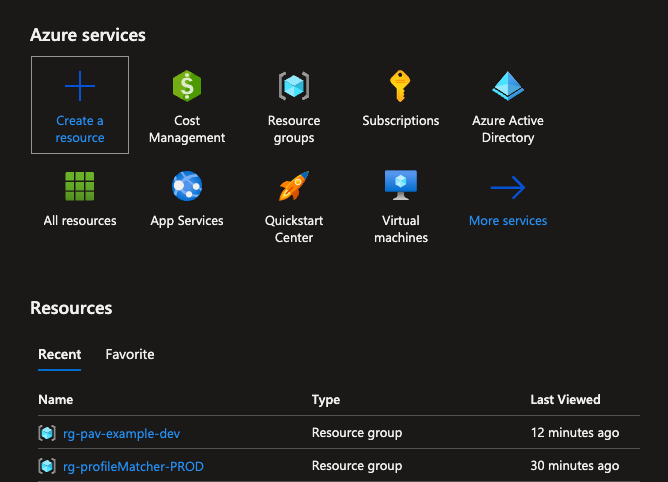Image resolution: width=668 pixels, height=482 pixels.
Task: Click the icon beside rg-profileMatcher-PROD
Action: [46, 466]
